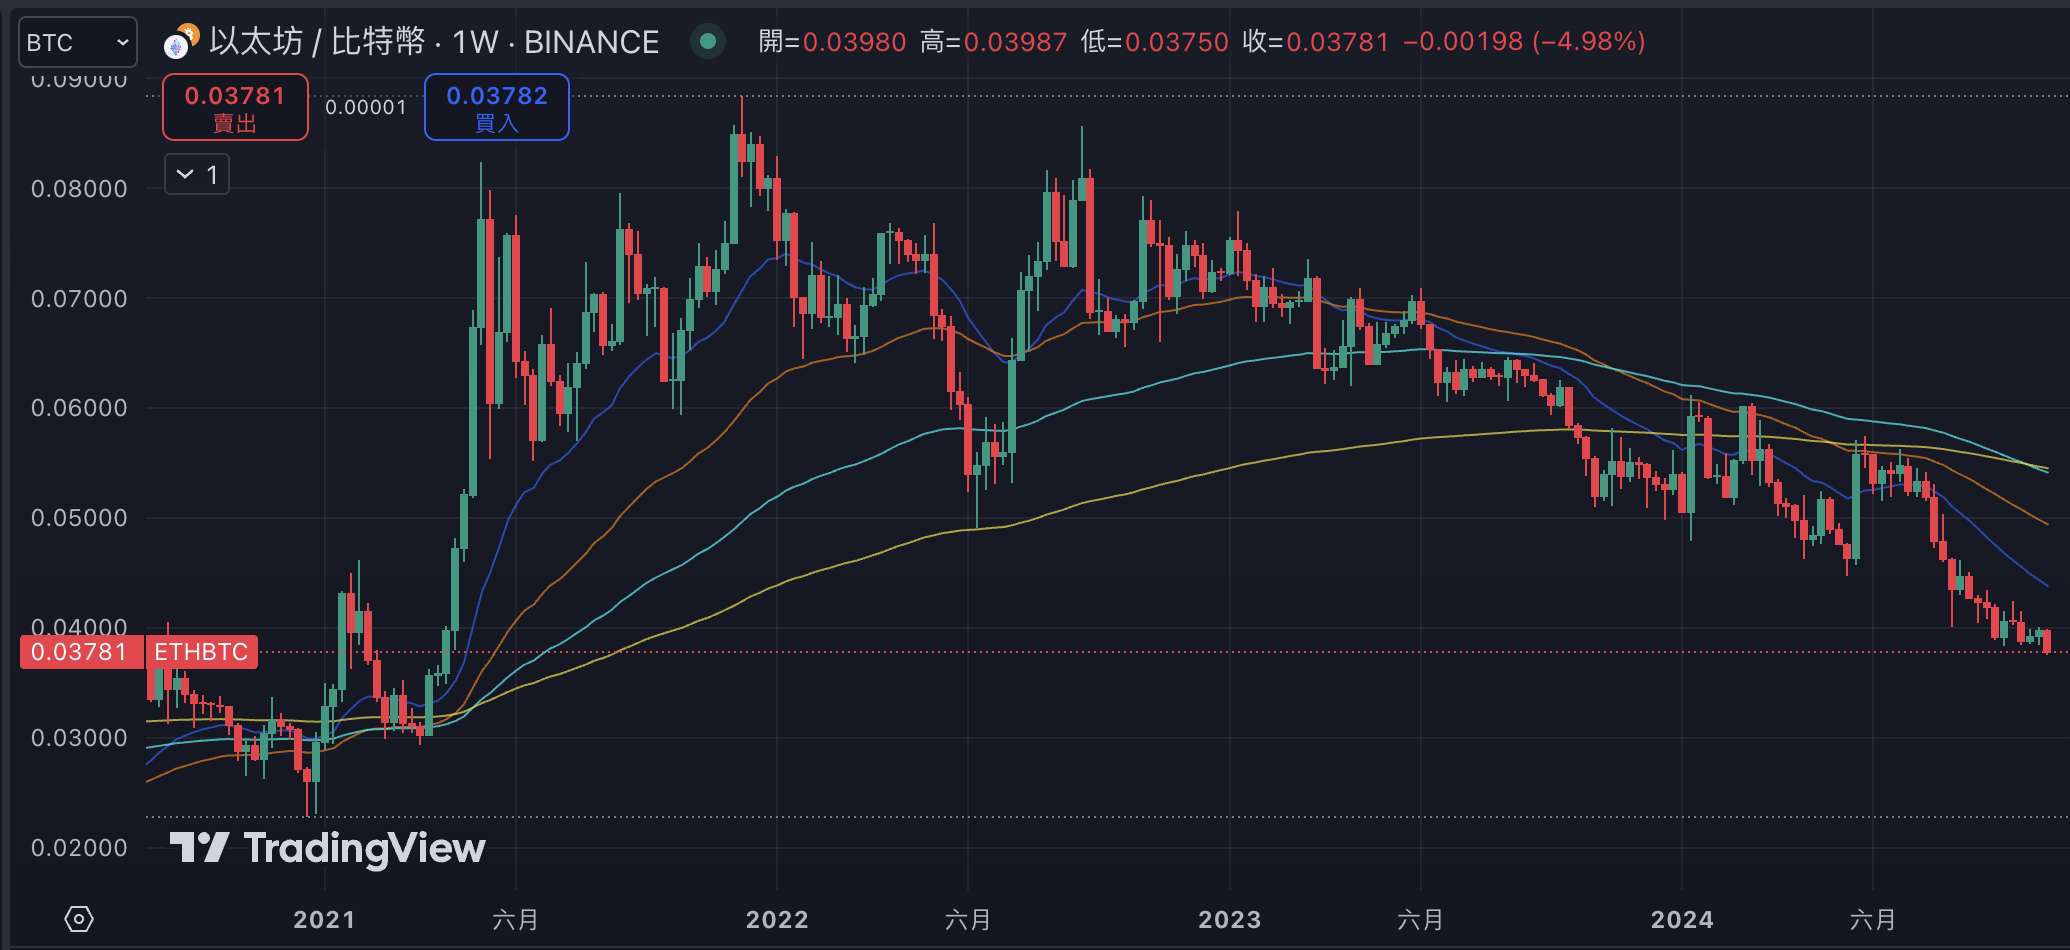This screenshot has height=950, width=2070.
Task: Click the 以太坊 / 比特幣 symbol title
Action: coord(434,42)
